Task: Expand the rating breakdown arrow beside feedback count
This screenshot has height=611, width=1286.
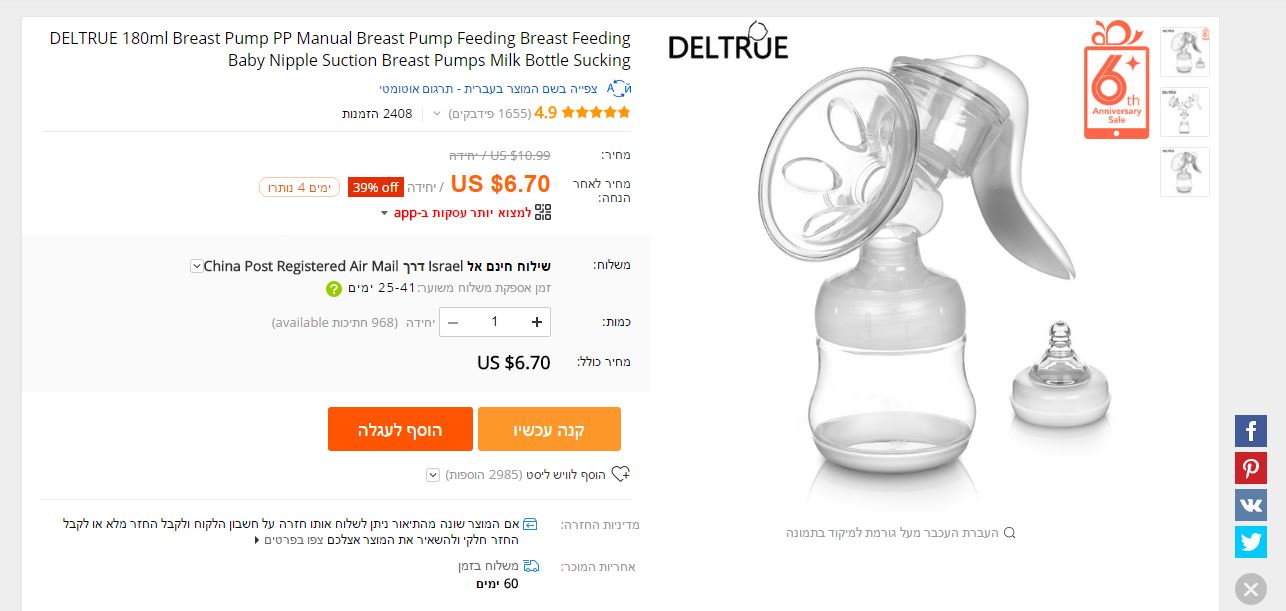Action: point(437,114)
